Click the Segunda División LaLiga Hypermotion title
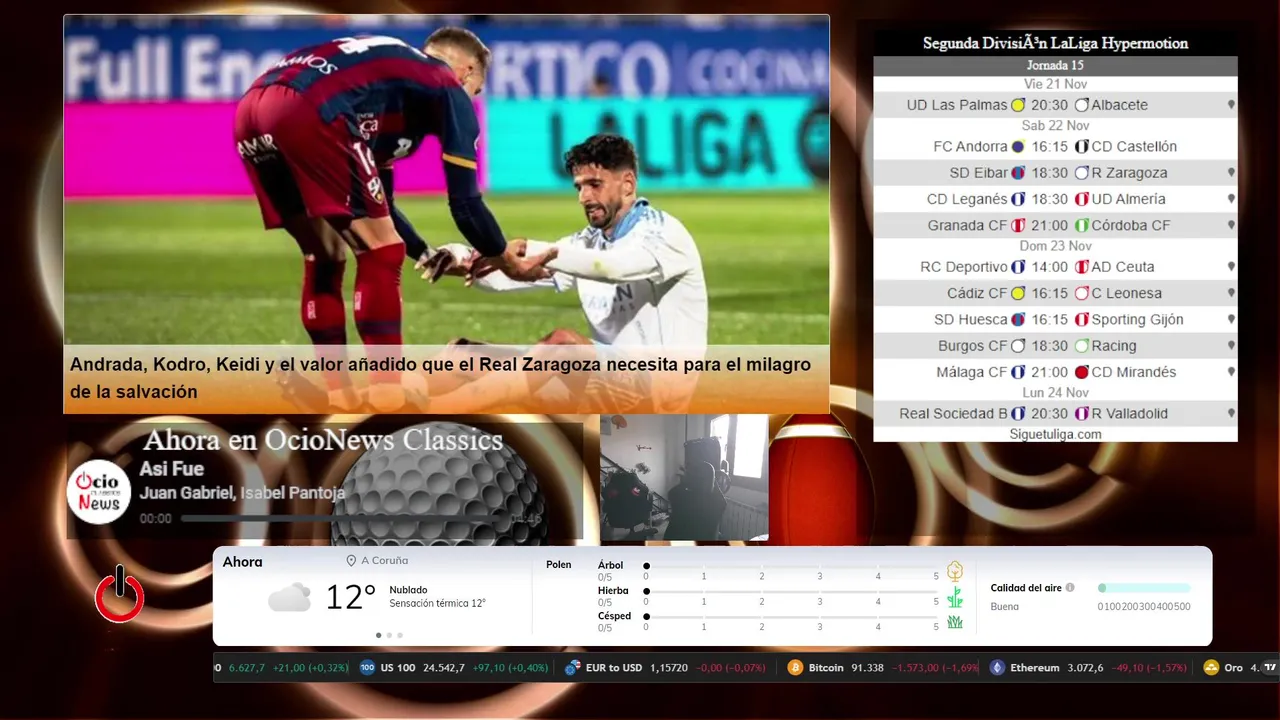 pos(1055,43)
